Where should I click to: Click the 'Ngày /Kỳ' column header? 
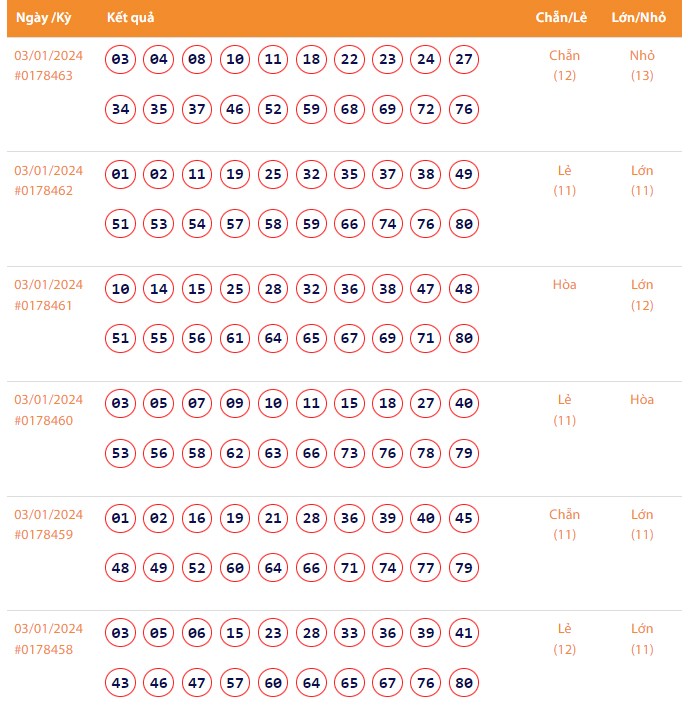pos(44,18)
